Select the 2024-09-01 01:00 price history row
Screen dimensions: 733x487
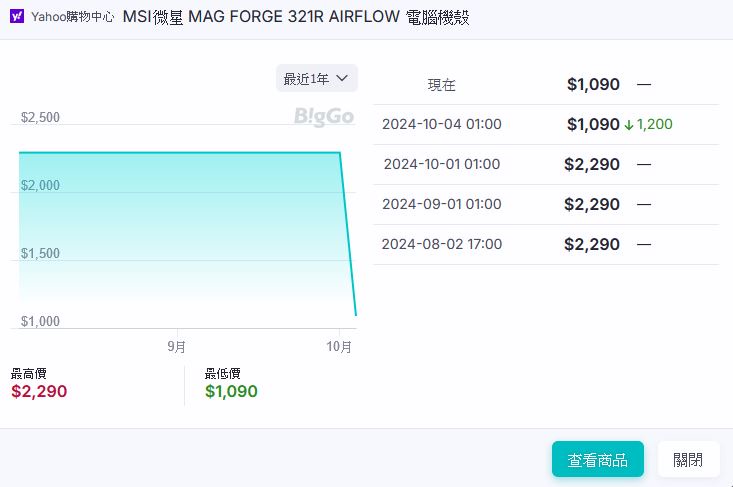(x=545, y=204)
